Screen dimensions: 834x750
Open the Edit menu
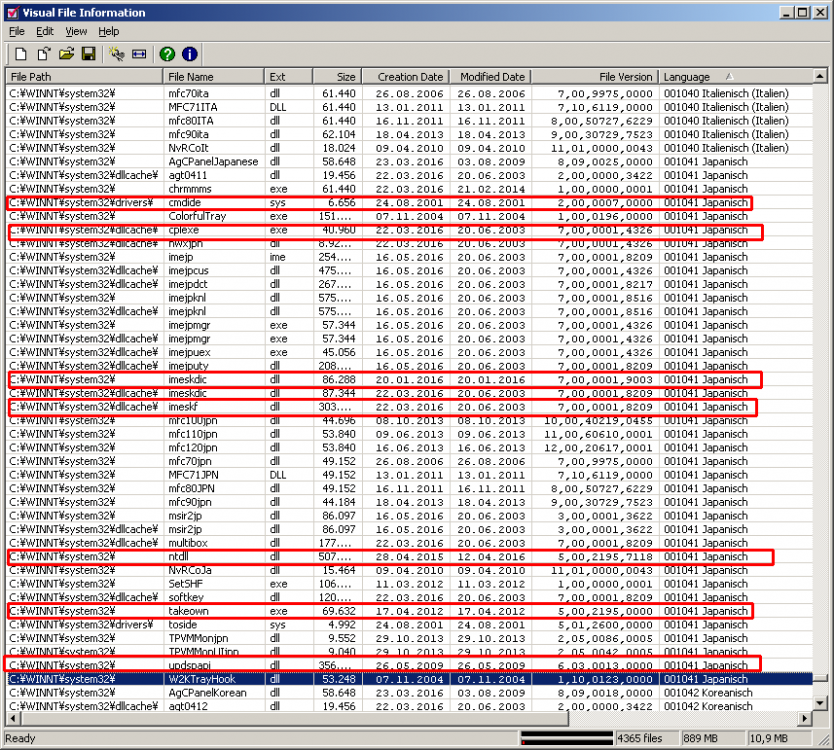click(x=45, y=32)
